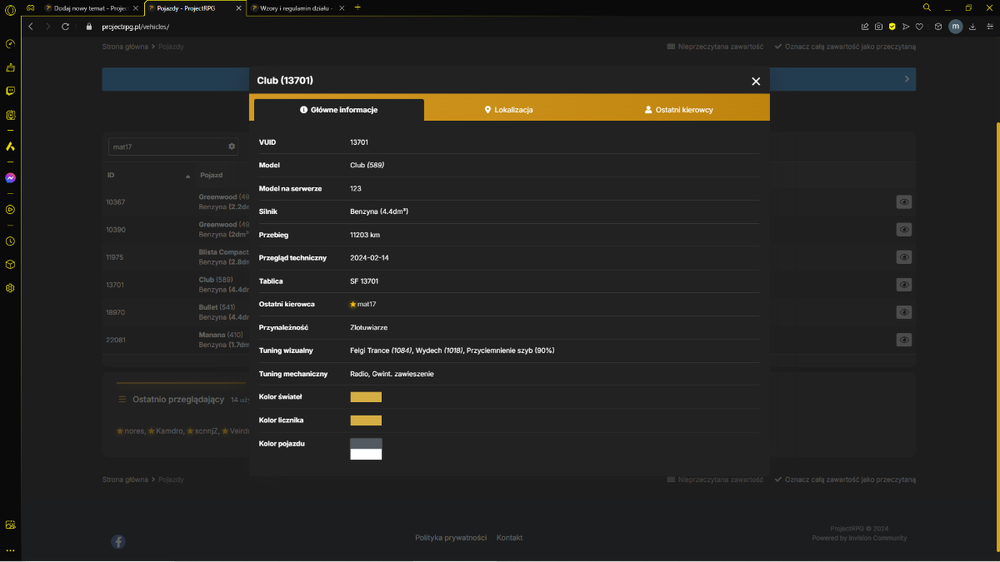Open Twitch panel in sidebar
Screen dimensions: 1000x562
point(10,91)
